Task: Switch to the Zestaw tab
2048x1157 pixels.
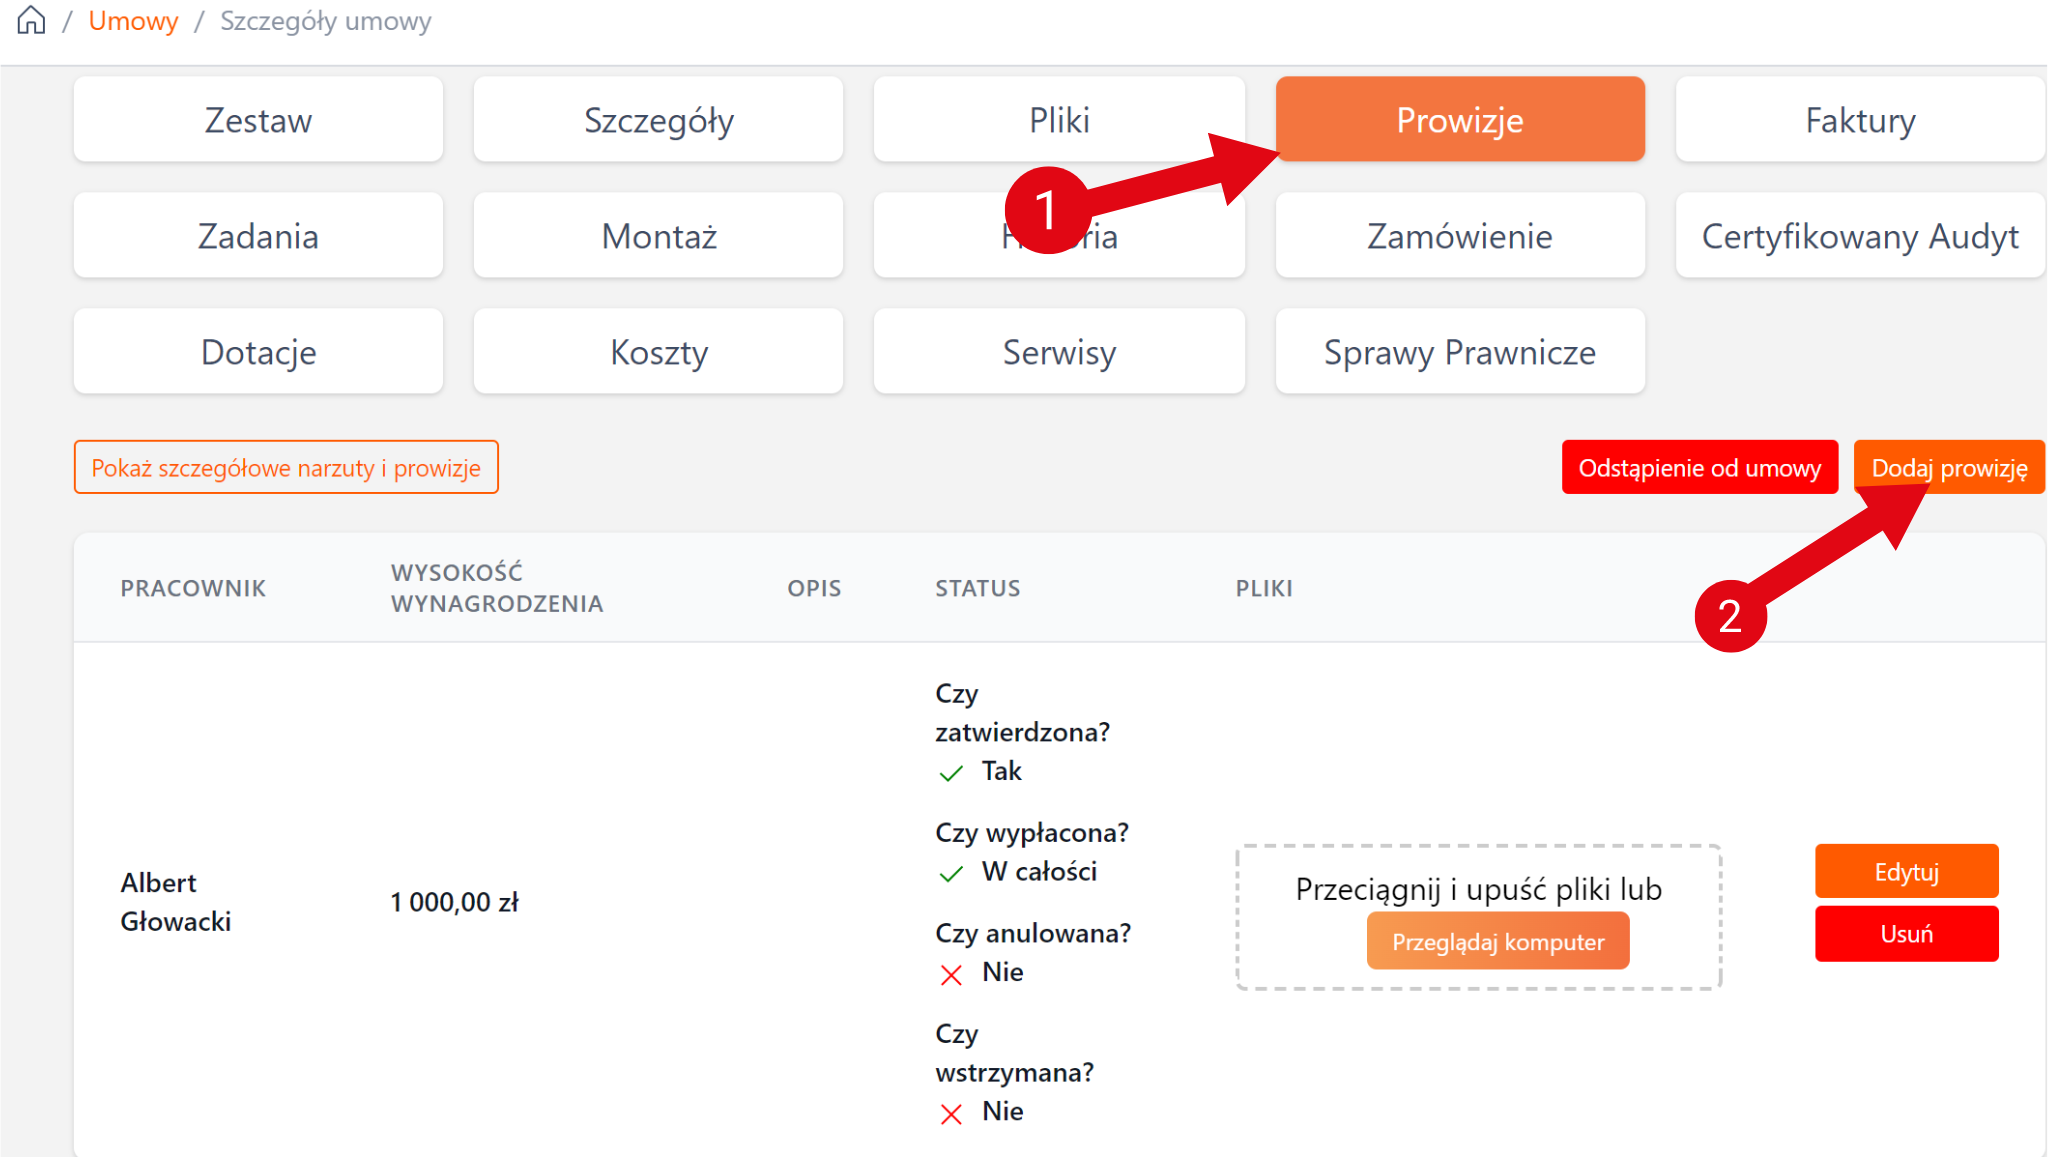Action: pyautogui.click(x=258, y=120)
